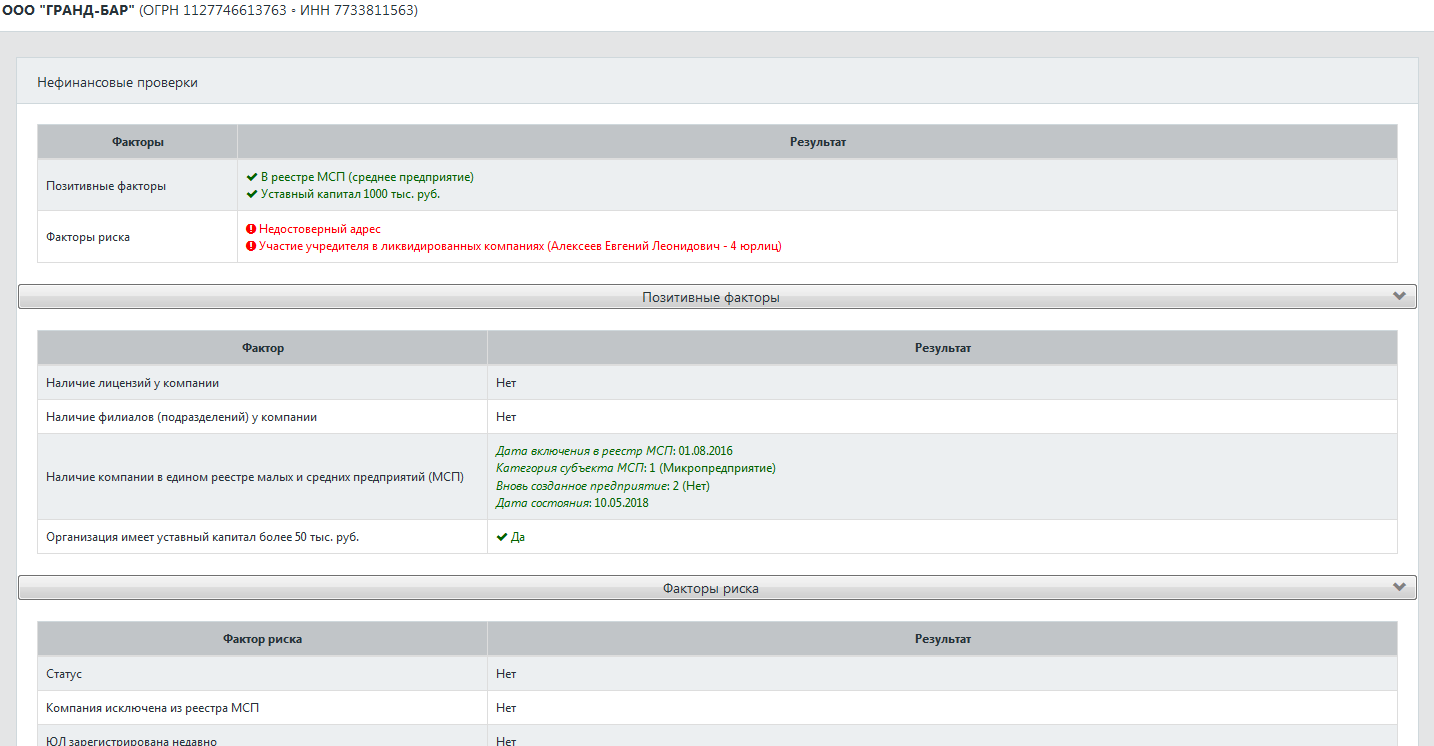This screenshot has height=746, width=1434.
Task: Open the liquidated companies risk about Алексеев Евгений Леонидович
Action: (519, 246)
